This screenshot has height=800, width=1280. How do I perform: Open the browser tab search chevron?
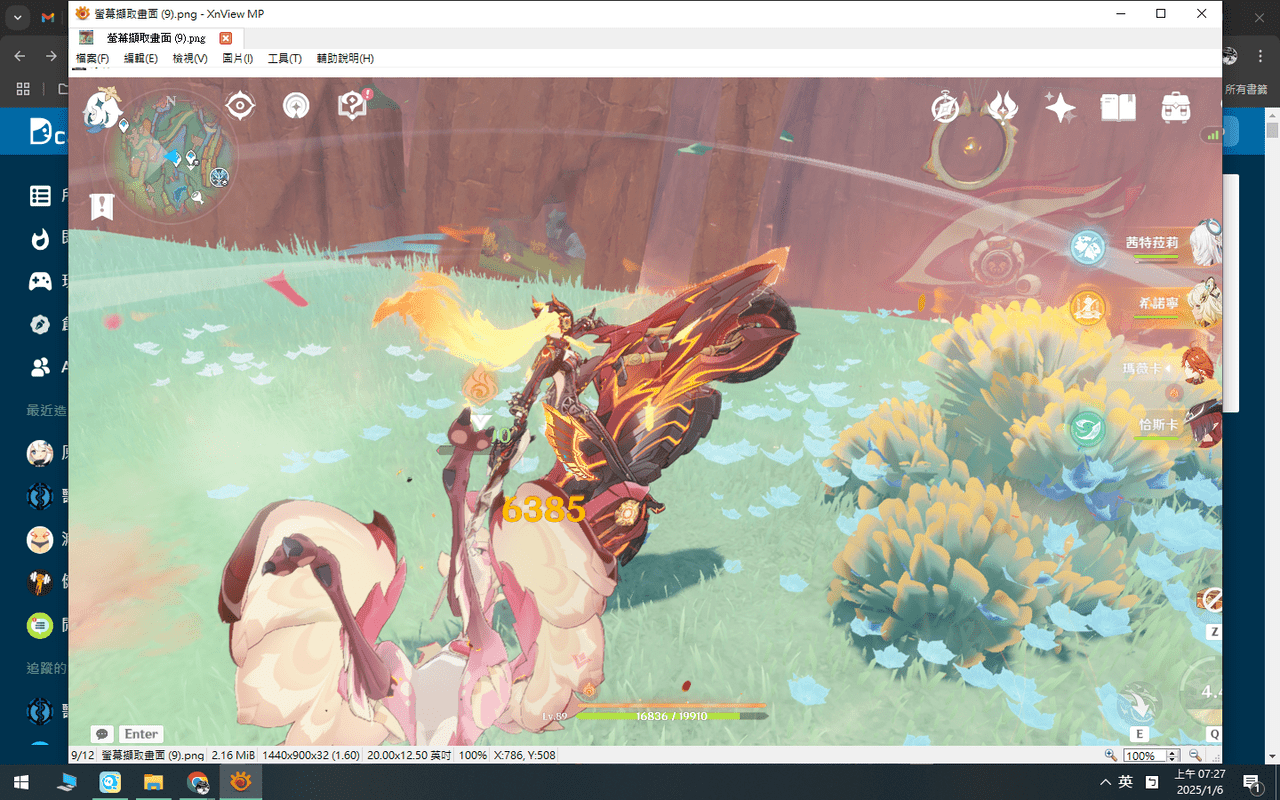pos(18,18)
